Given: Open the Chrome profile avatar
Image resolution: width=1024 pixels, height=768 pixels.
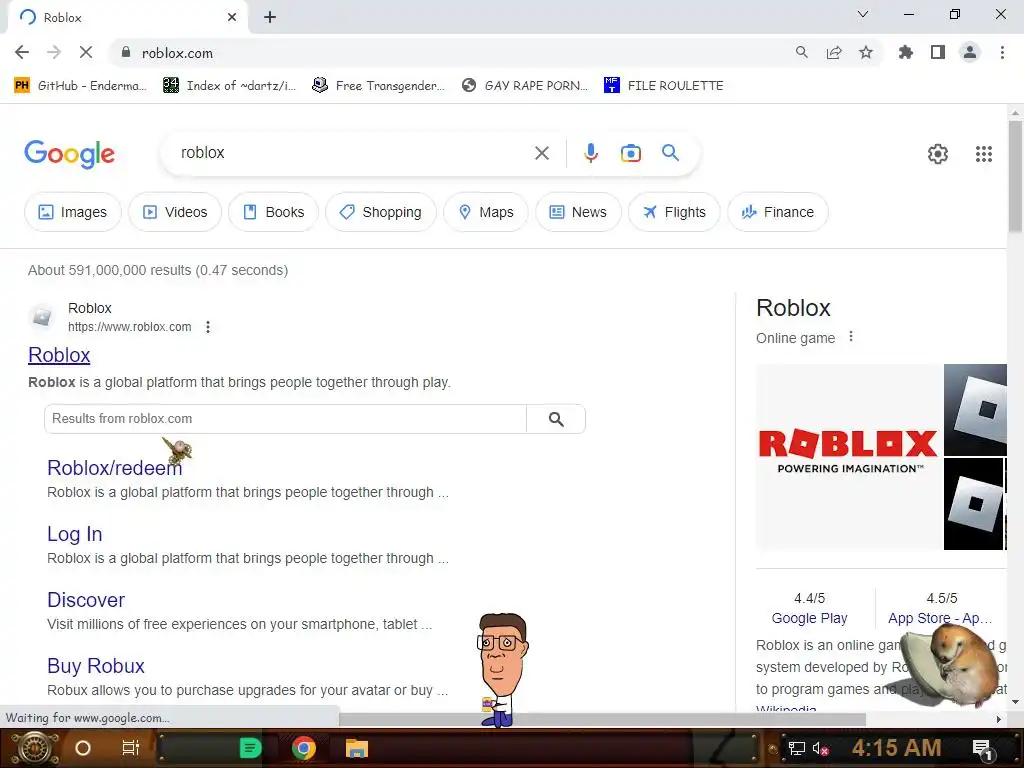Looking at the screenshot, I should 970,52.
